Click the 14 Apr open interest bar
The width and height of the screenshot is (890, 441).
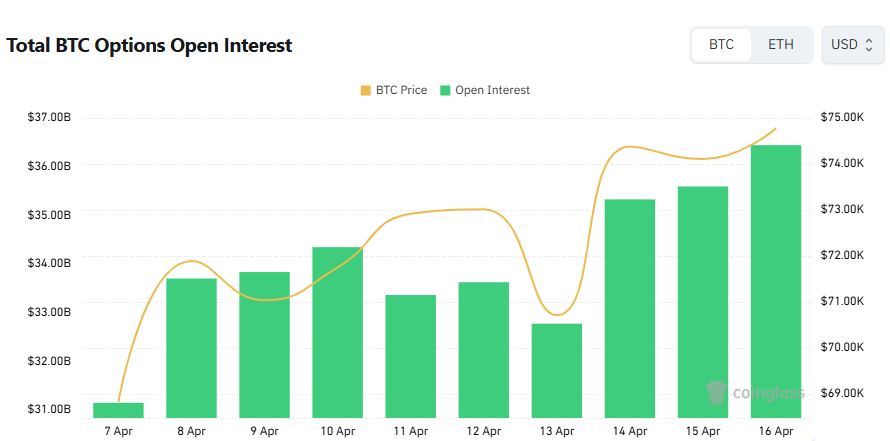[x=630, y=307]
